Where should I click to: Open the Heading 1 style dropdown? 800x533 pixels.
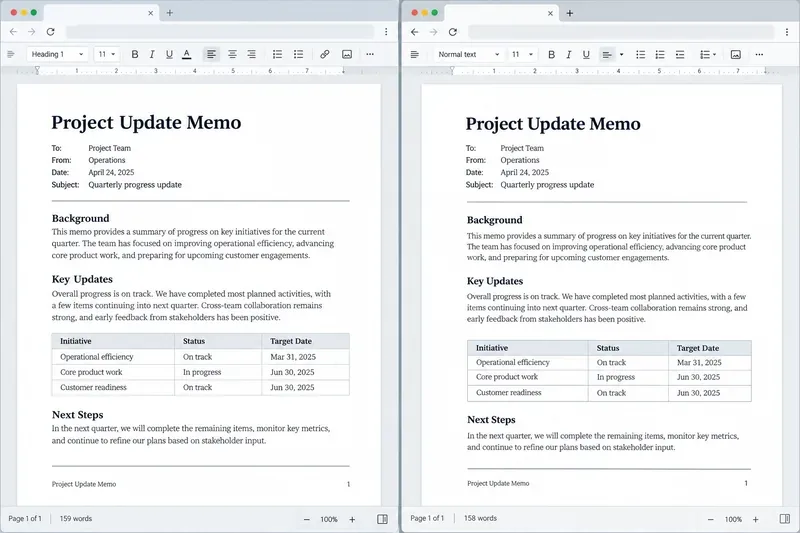point(57,54)
